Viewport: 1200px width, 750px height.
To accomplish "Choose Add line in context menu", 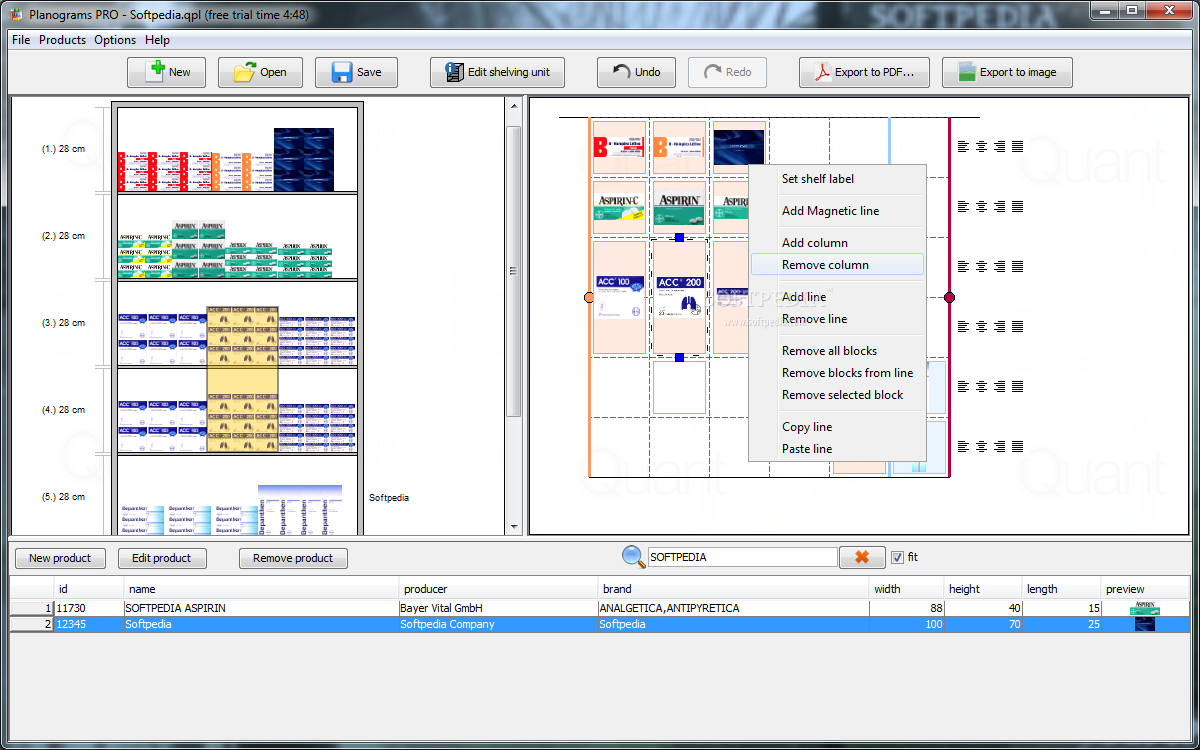I will [x=837, y=297].
